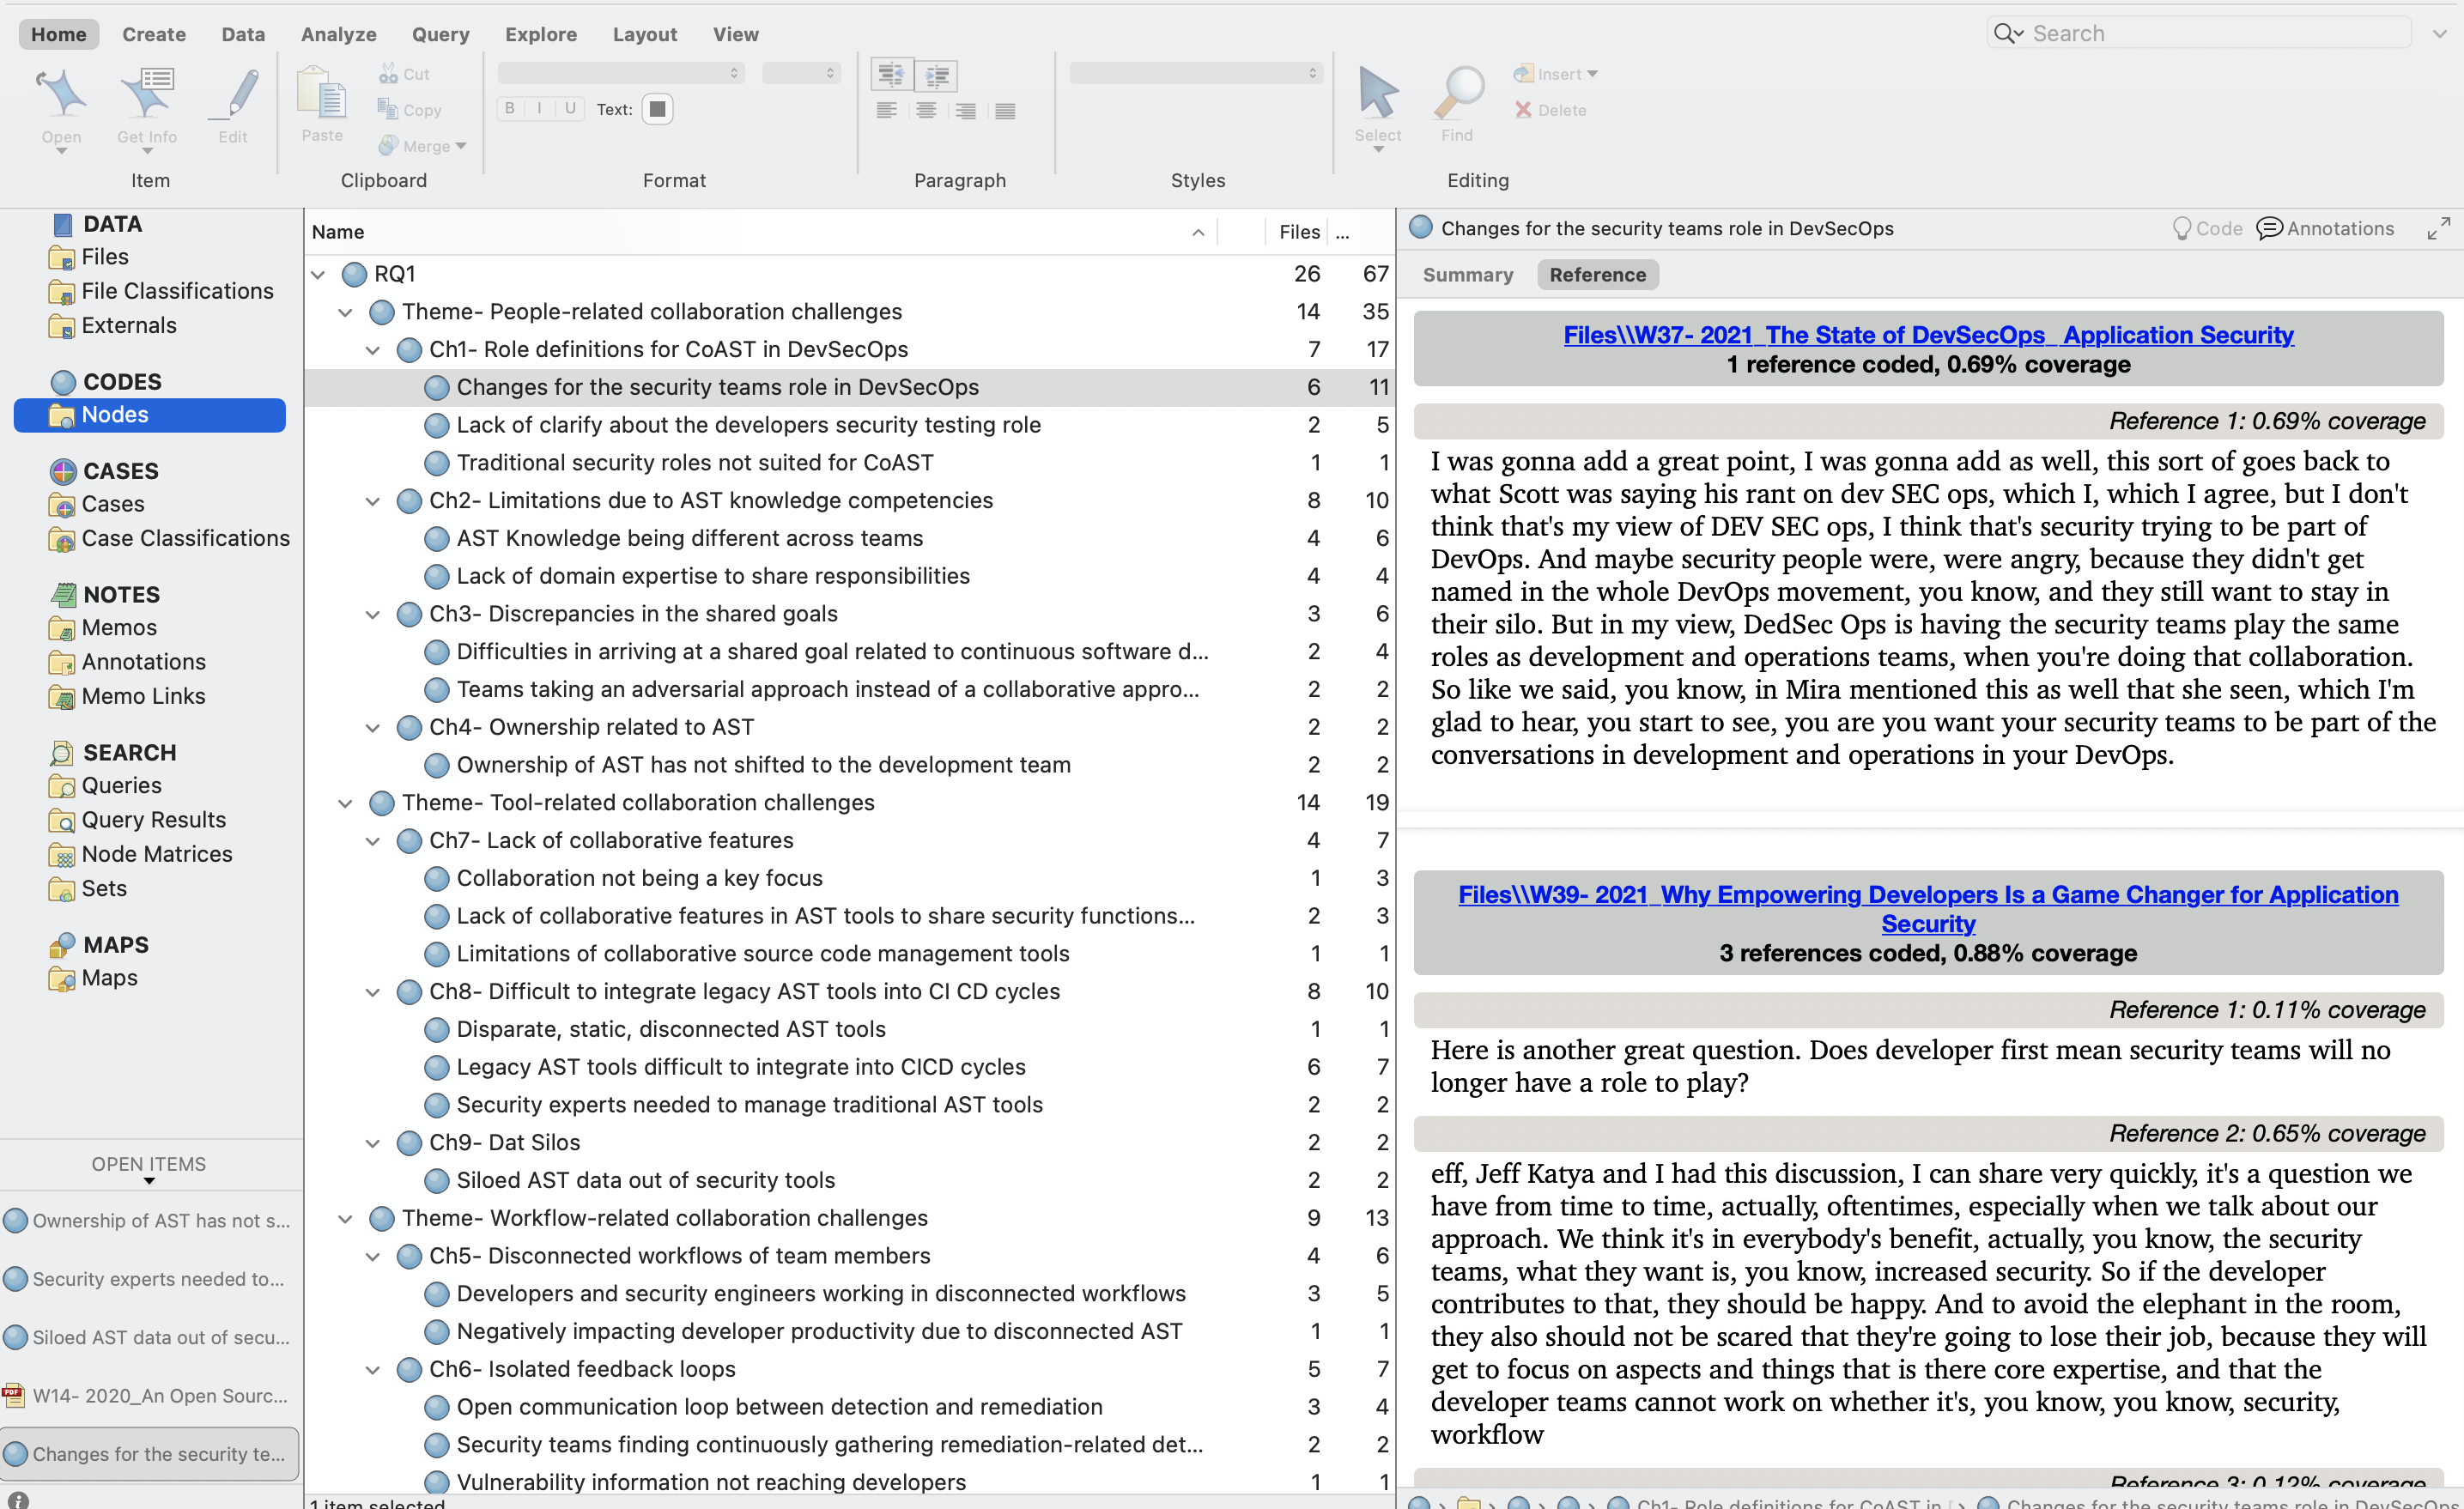This screenshot has height=1509, width=2464.
Task: Select the Reference tab in detail view
Action: (1597, 275)
